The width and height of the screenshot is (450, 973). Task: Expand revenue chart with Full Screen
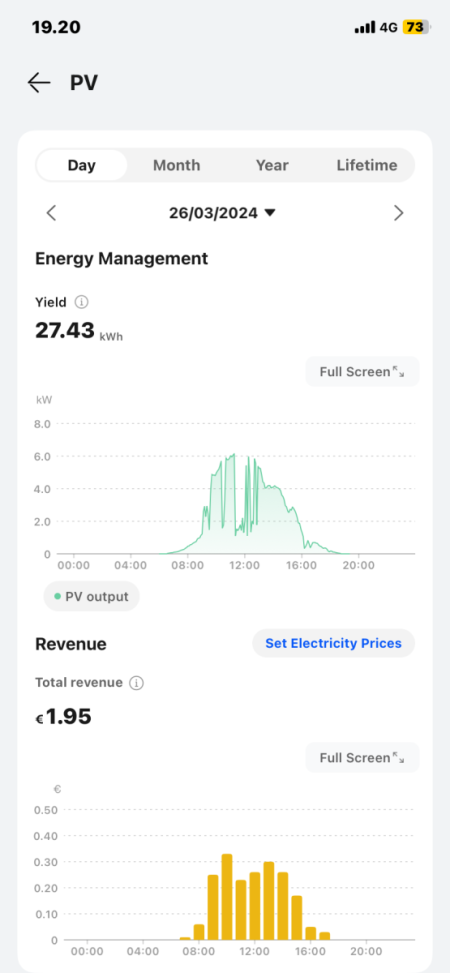(x=362, y=758)
